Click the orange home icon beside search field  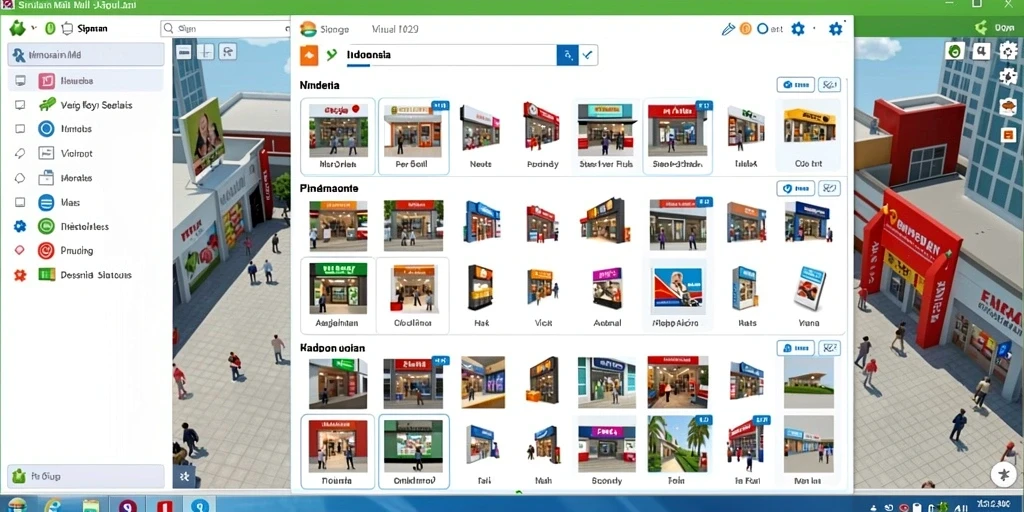pos(308,56)
